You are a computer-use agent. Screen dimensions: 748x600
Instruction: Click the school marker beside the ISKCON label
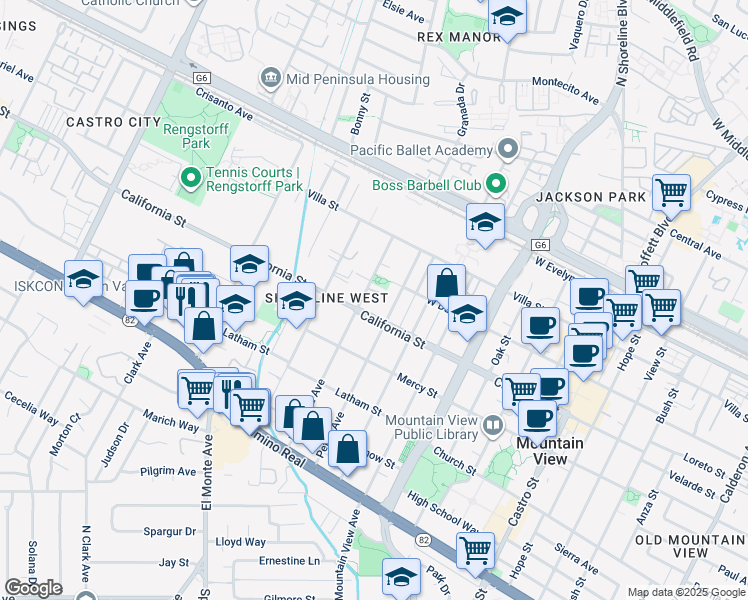click(83, 281)
